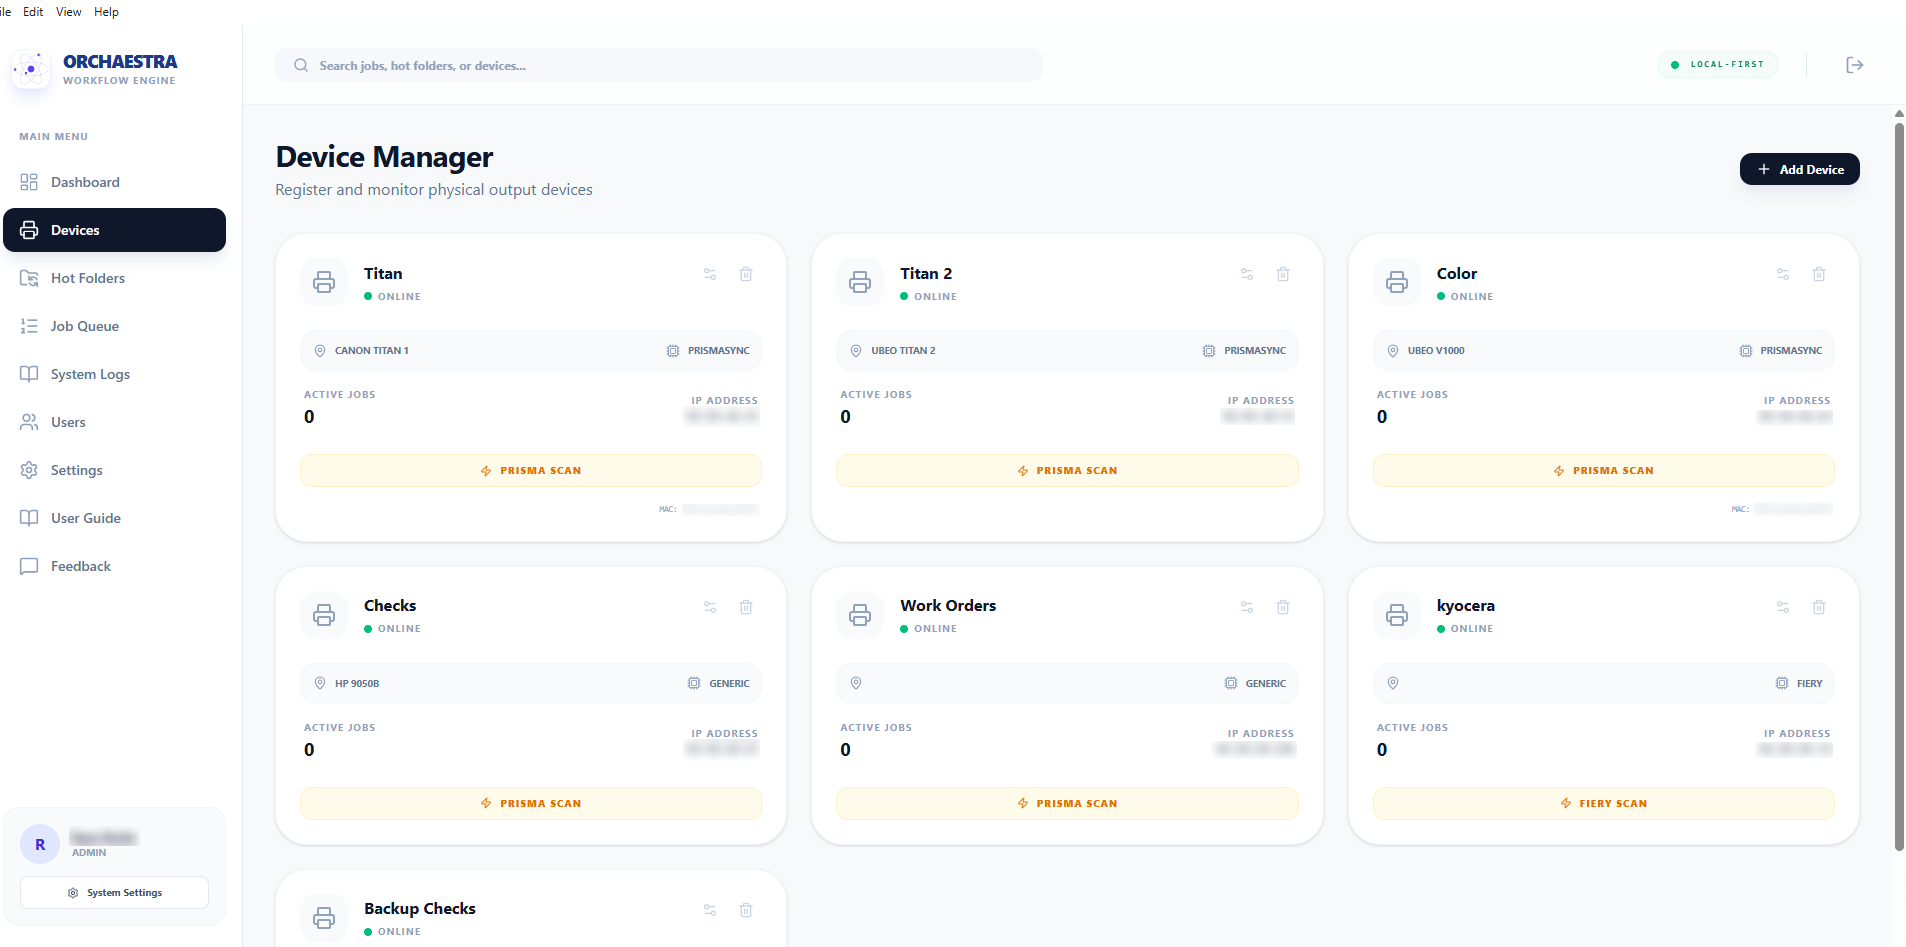Click the Orchaestra logo icon
The height and width of the screenshot is (947, 1906).
click(31, 70)
